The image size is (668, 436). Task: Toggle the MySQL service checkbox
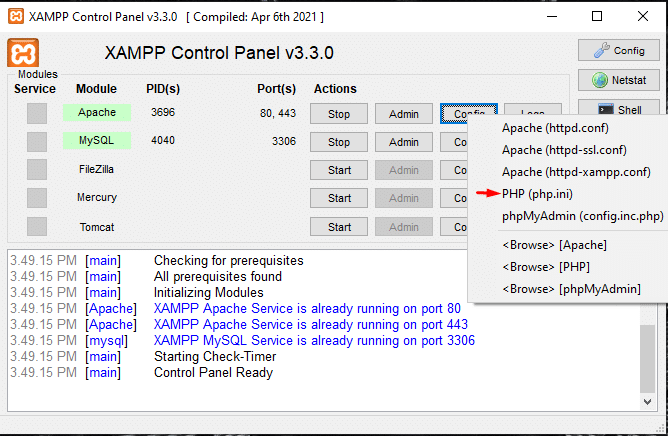[x=37, y=141]
